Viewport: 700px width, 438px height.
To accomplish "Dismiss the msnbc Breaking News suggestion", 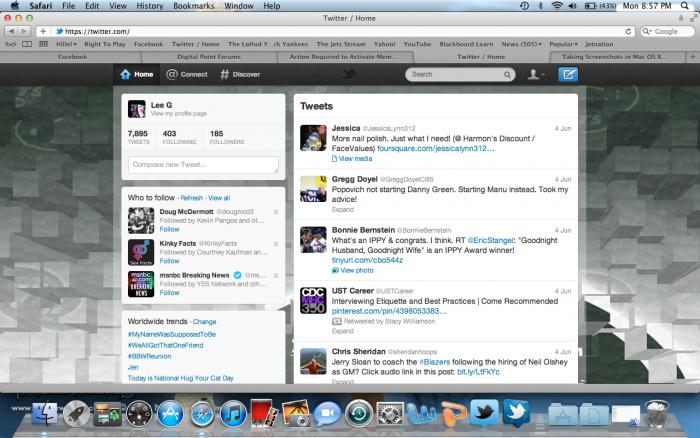I will 276,275.
